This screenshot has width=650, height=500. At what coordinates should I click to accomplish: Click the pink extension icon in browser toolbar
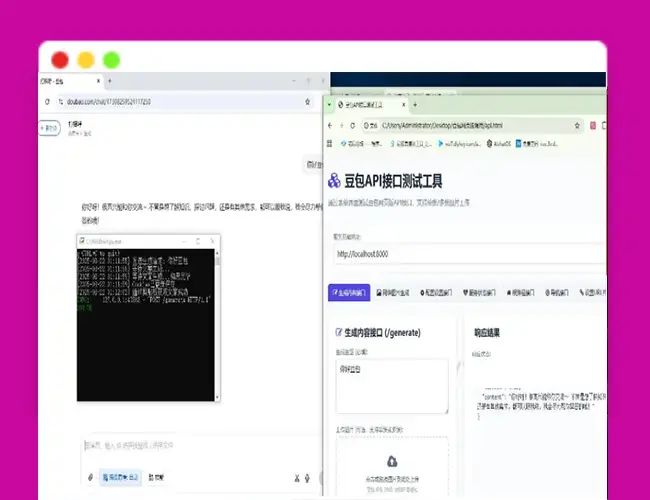pos(593,125)
